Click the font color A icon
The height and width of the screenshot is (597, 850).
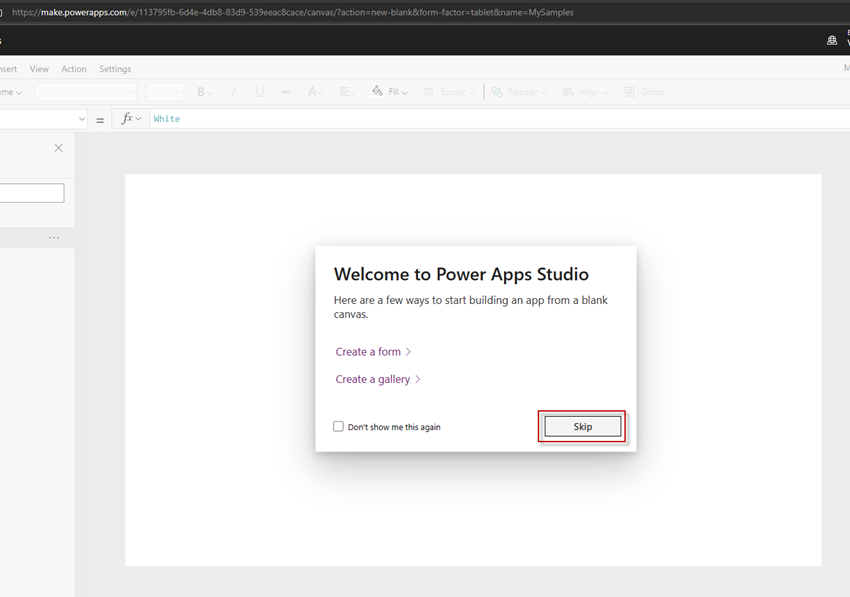coord(312,91)
